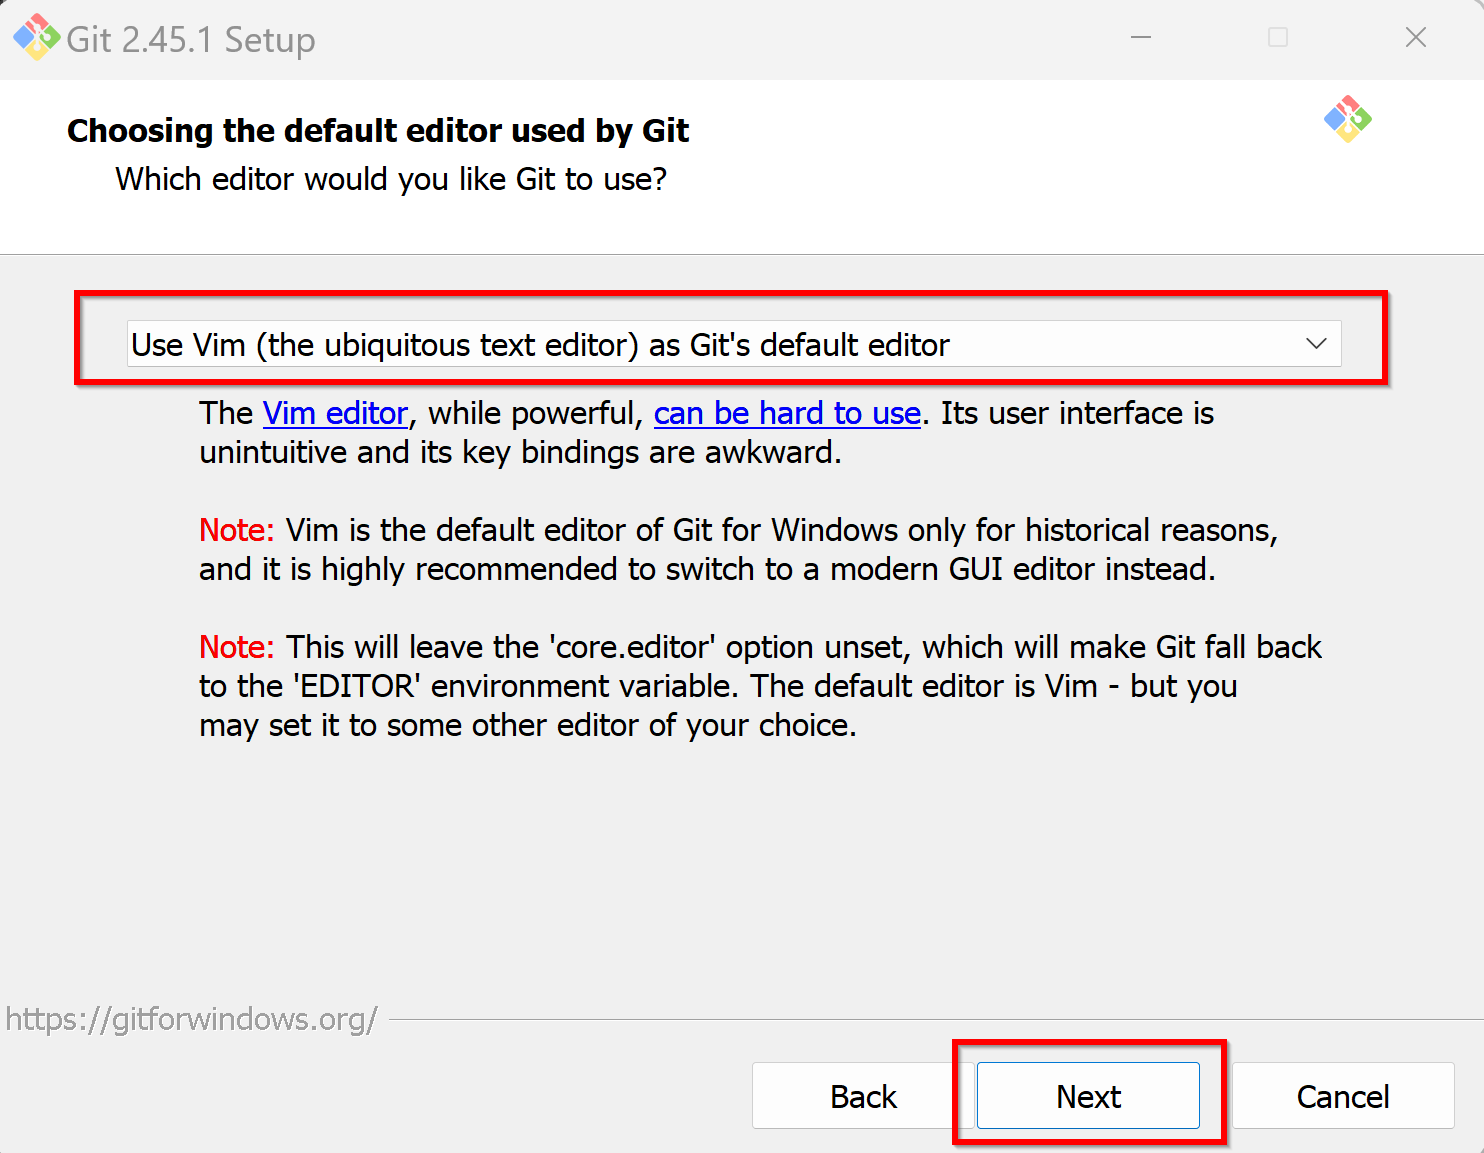The width and height of the screenshot is (1484, 1153).
Task: Click the Git logo in title bar
Action: (36, 38)
